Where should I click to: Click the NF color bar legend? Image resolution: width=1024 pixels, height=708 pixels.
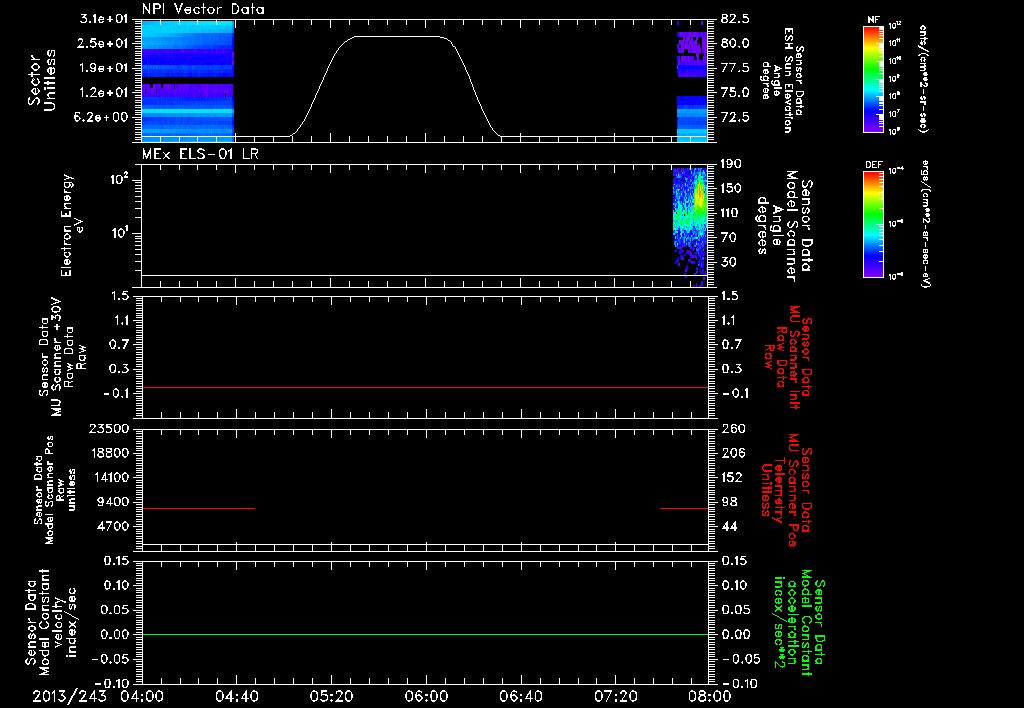[874, 78]
